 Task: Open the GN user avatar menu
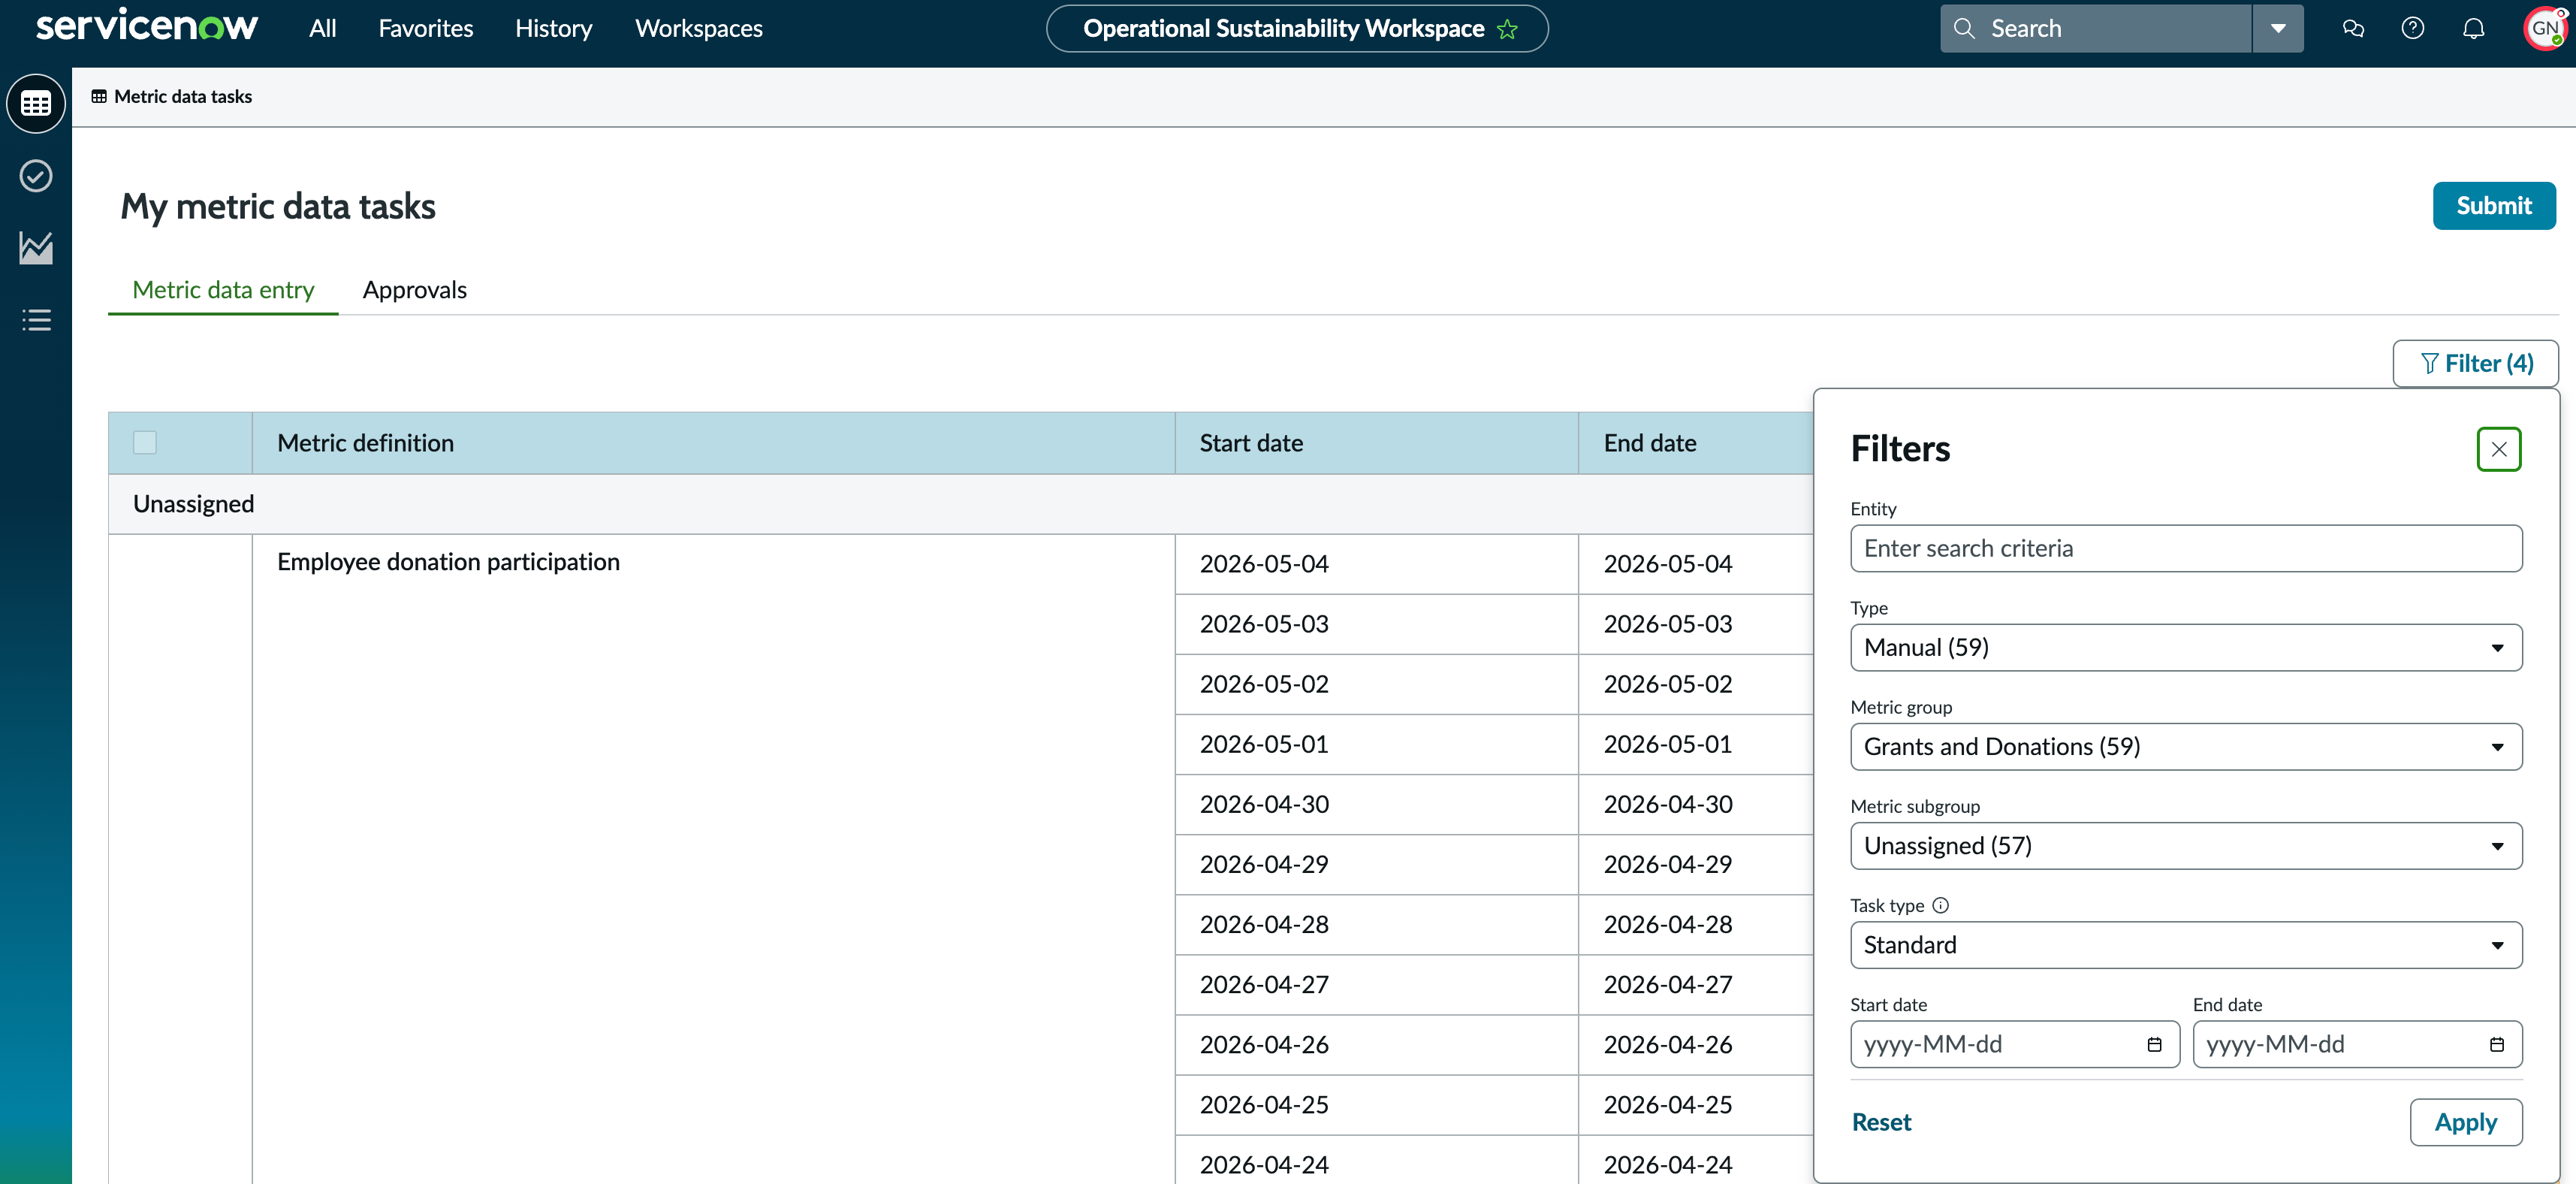coord(2544,28)
